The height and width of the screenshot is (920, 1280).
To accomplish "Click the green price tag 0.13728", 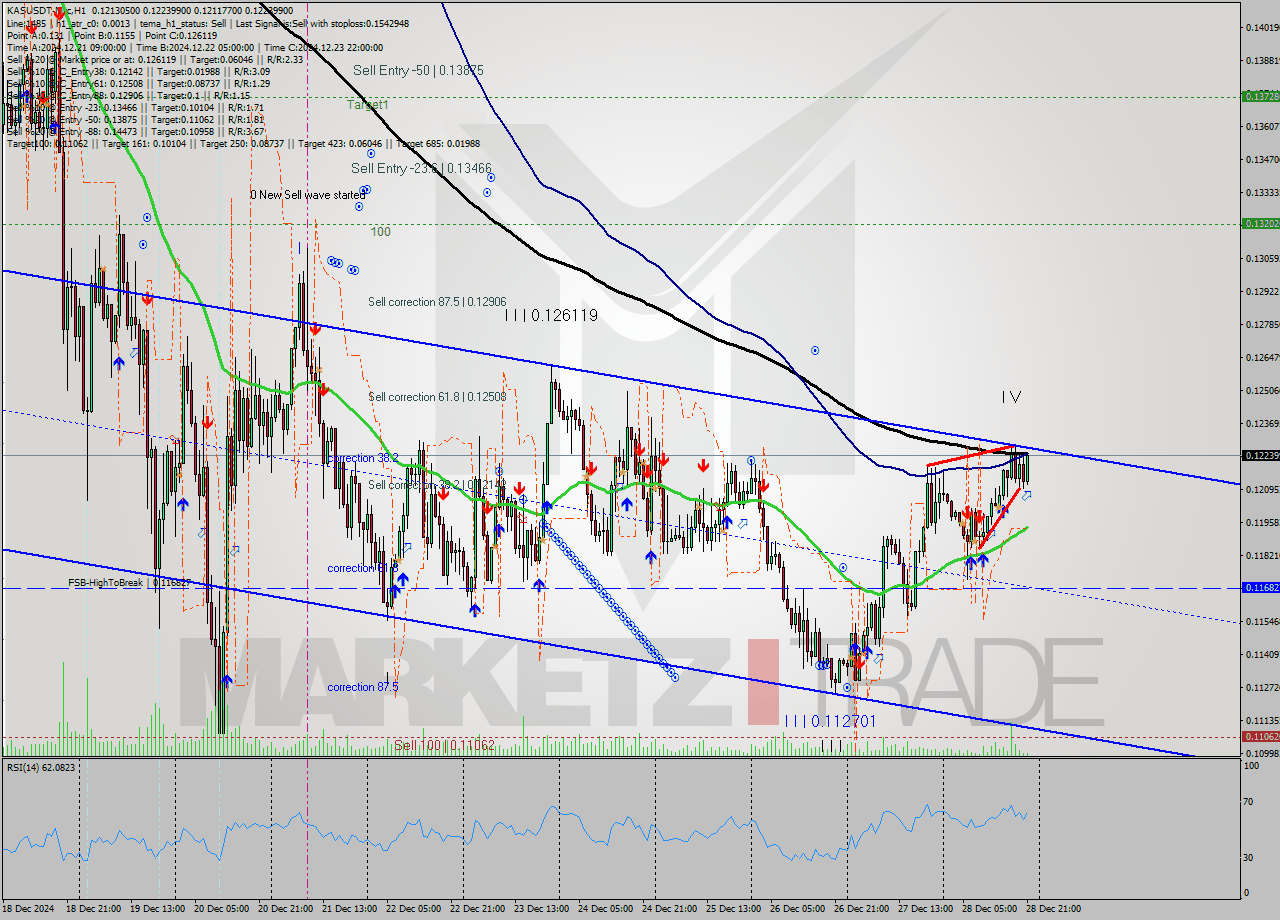I will pyautogui.click(x=1260, y=97).
